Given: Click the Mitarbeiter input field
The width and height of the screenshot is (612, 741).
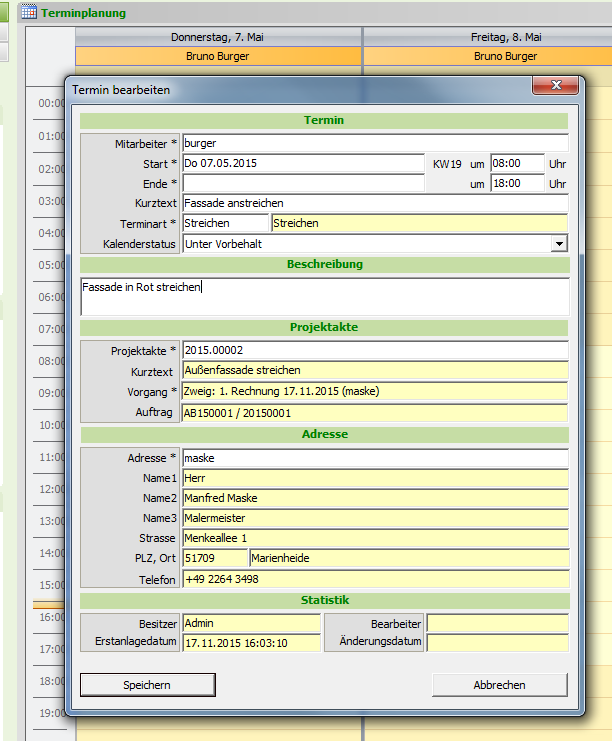Looking at the screenshot, I should [375, 143].
